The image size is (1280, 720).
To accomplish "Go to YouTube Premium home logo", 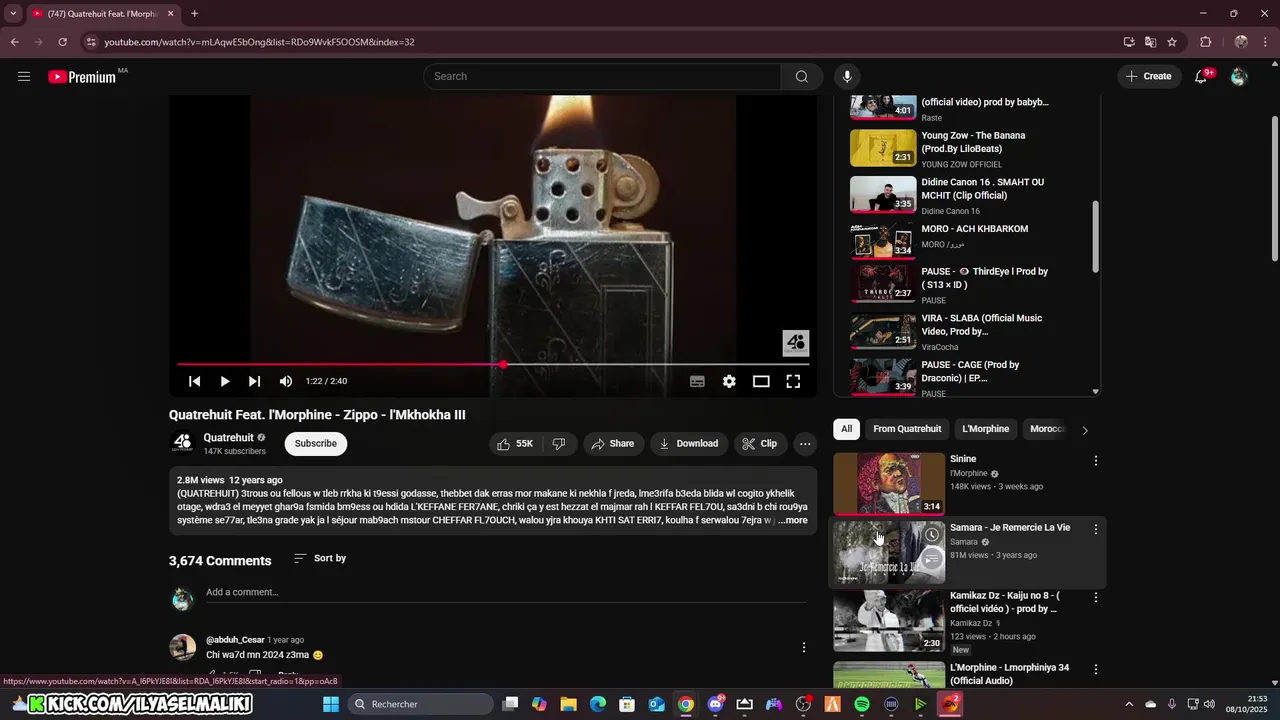I will click(x=82, y=76).
